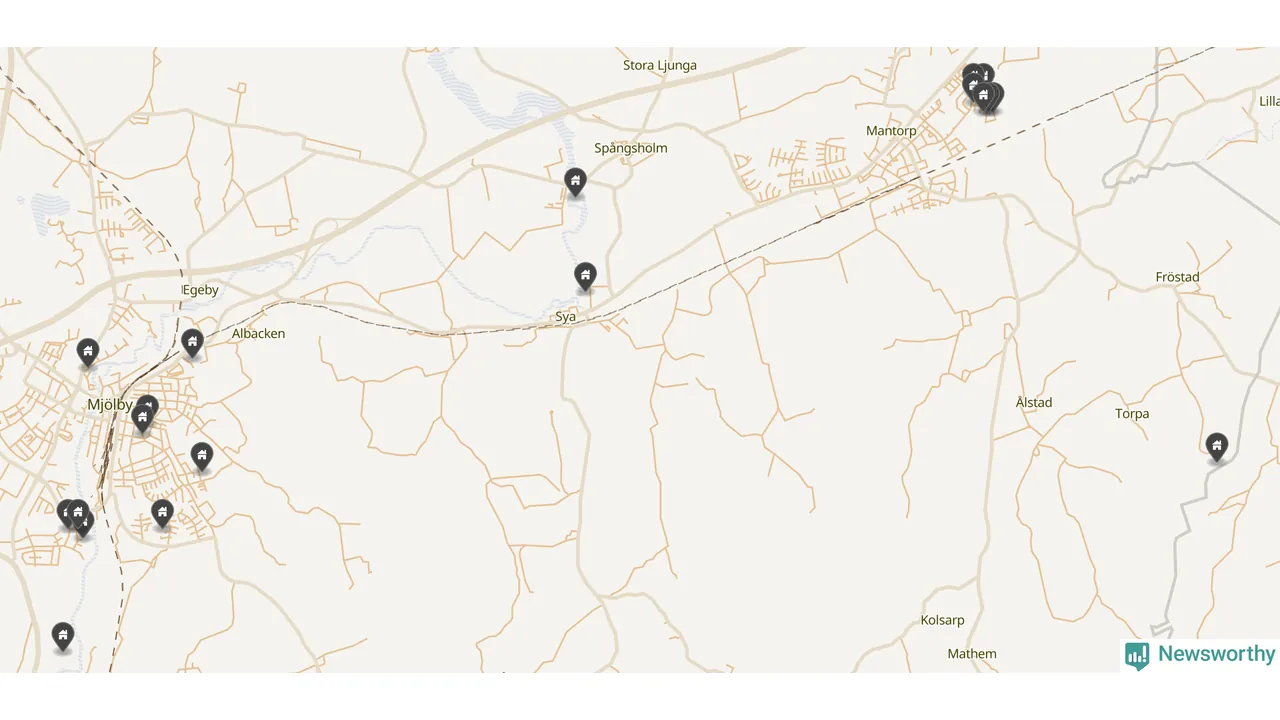Open the house marker right of Egeby
This screenshot has height=720, width=1280.
coord(192,344)
